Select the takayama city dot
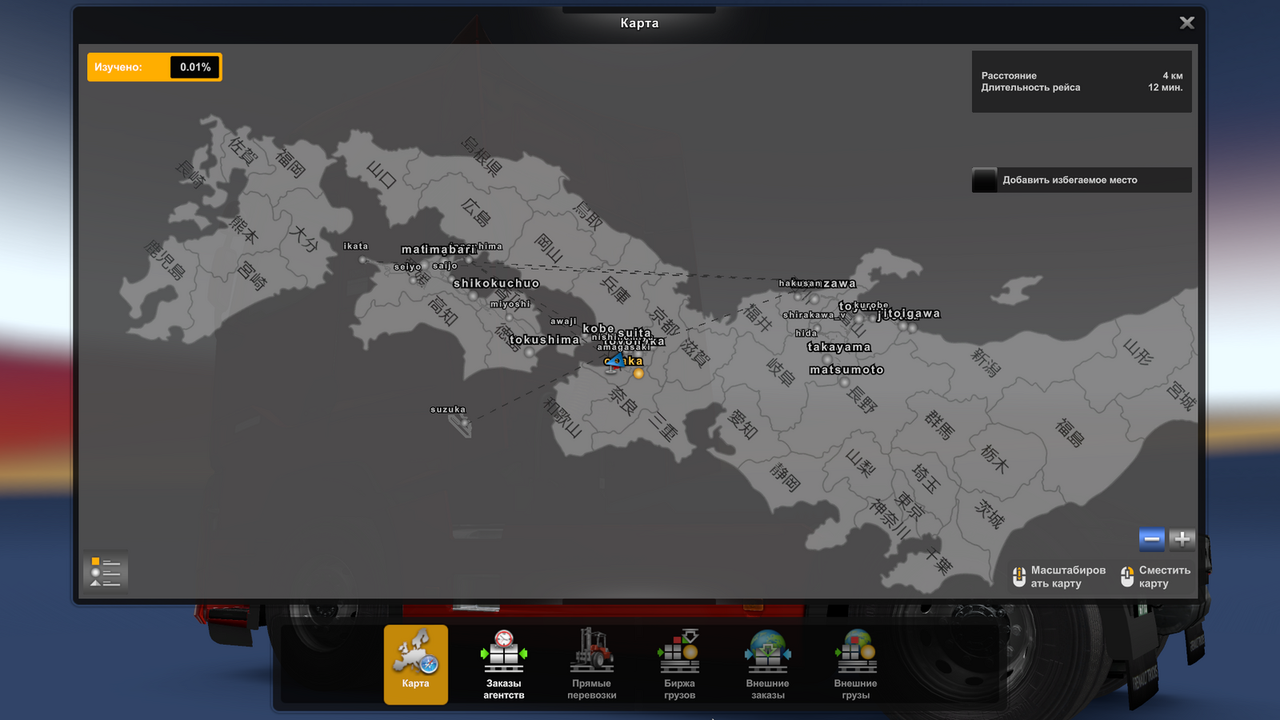This screenshot has width=1280, height=720. tap(827, 360)
